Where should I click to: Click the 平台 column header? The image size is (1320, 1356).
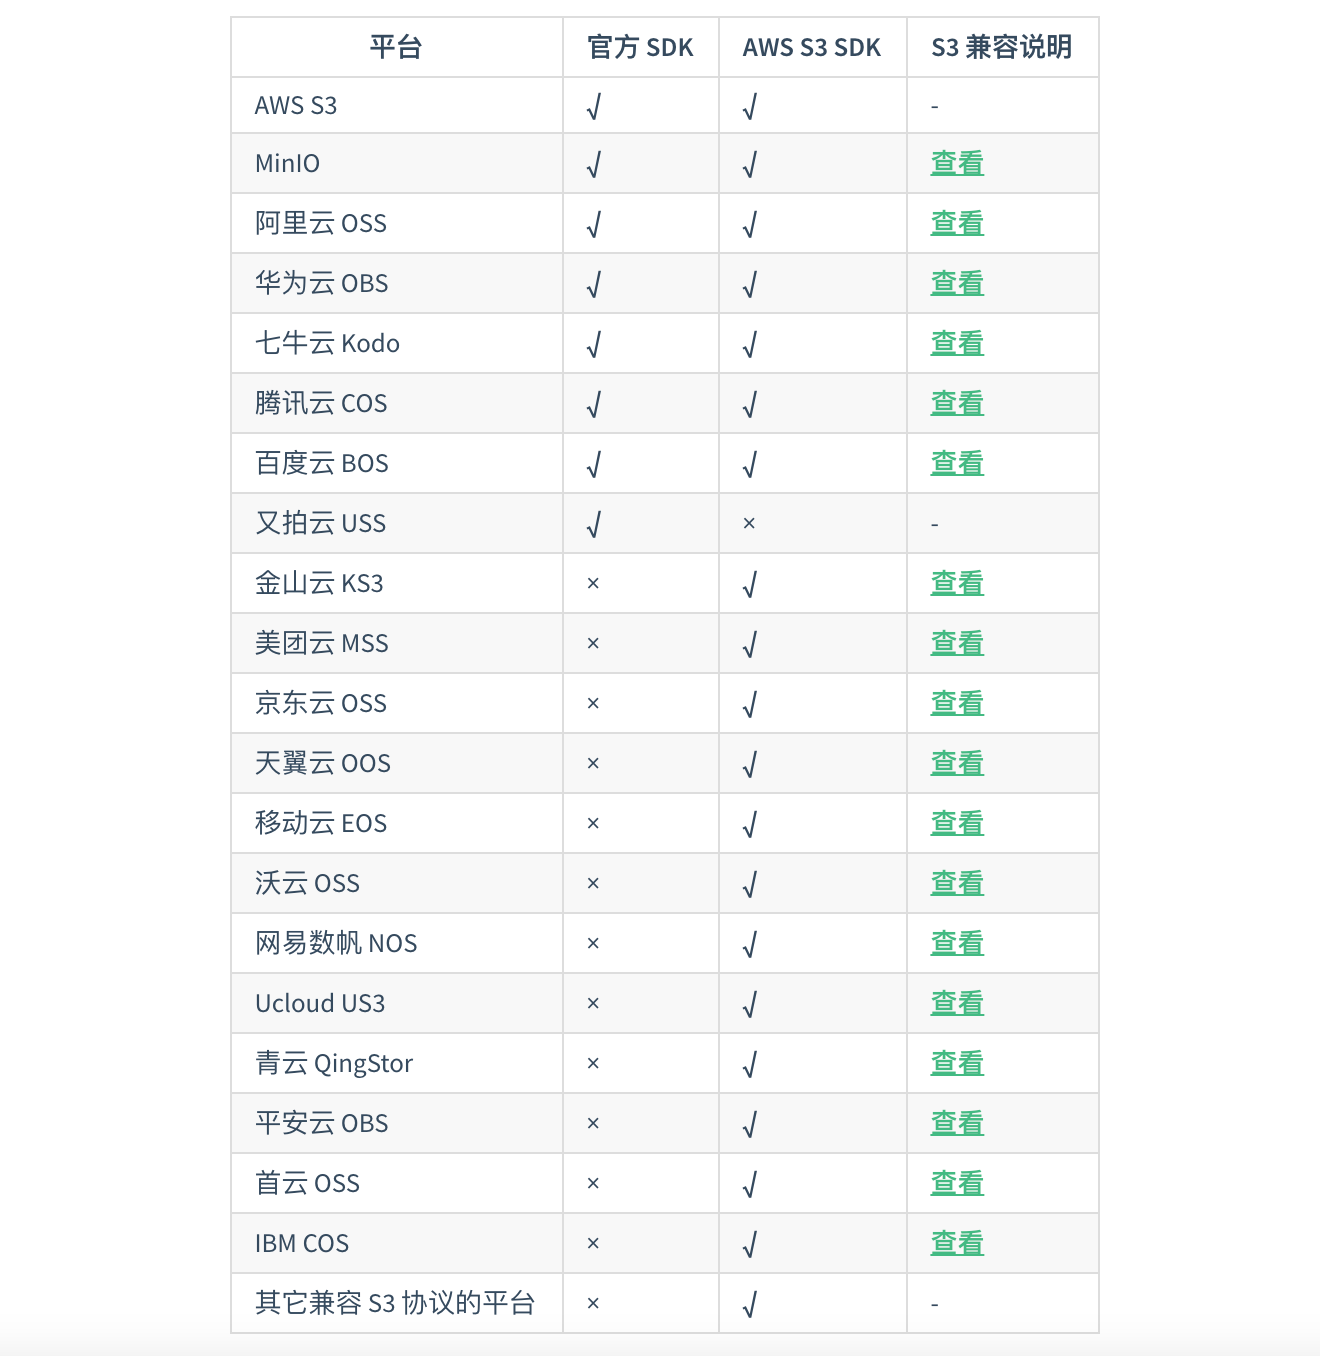tap(396, 47)
